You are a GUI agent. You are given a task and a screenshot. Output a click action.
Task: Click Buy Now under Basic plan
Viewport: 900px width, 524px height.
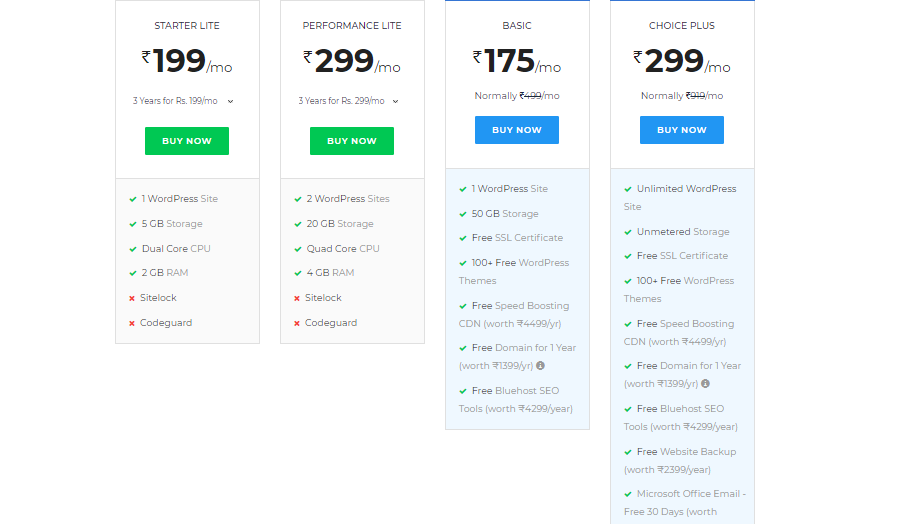[x=517, y=130]
